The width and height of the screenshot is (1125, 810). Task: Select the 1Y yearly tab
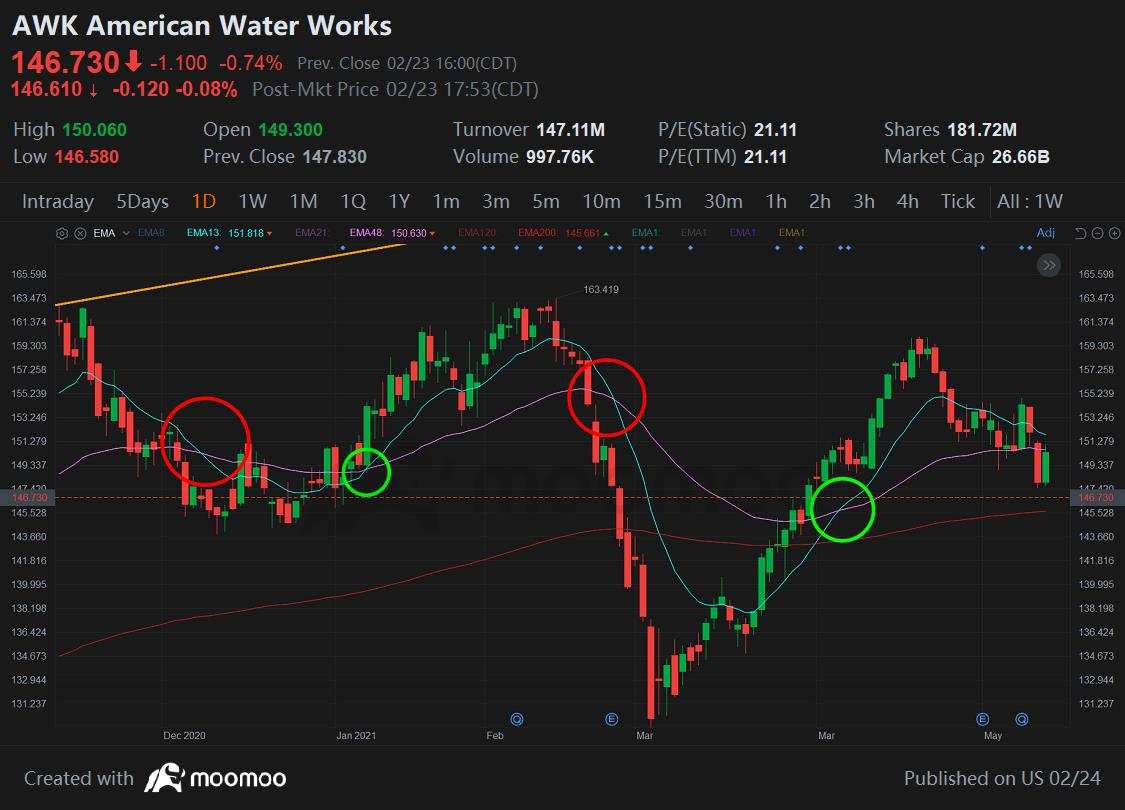[x=399, y=202]
